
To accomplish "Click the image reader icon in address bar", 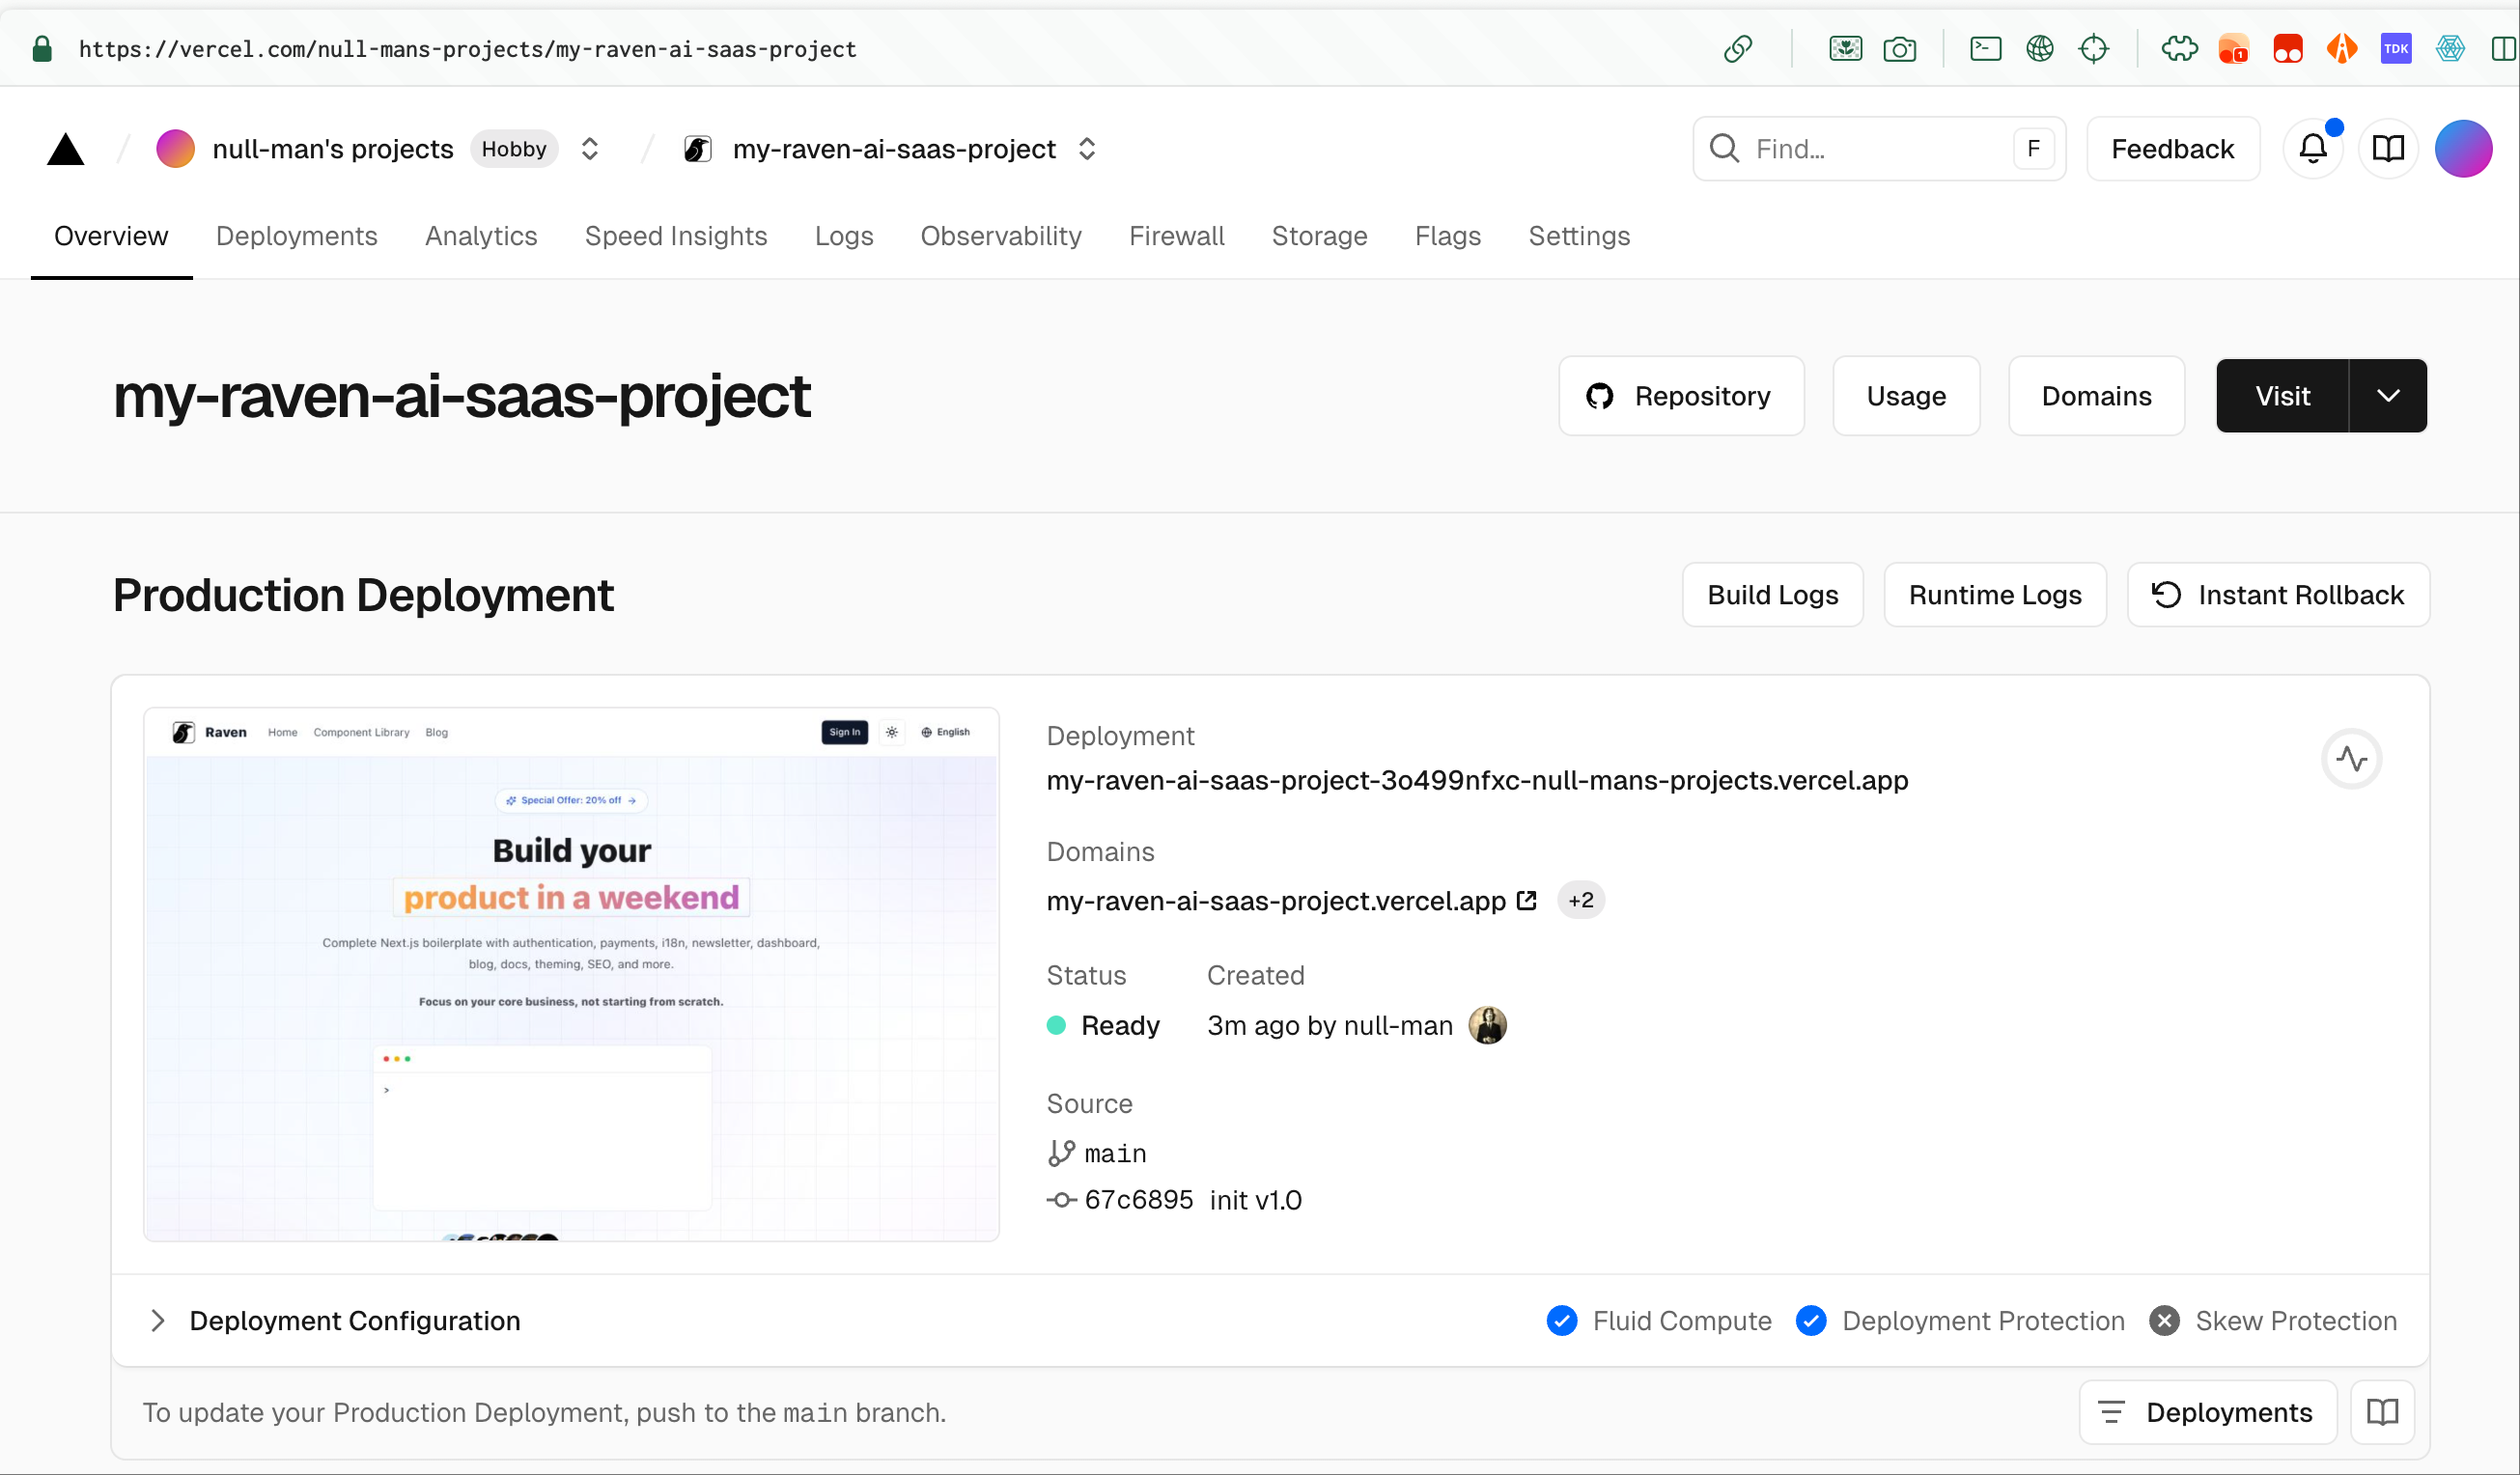I will 1845,48.
